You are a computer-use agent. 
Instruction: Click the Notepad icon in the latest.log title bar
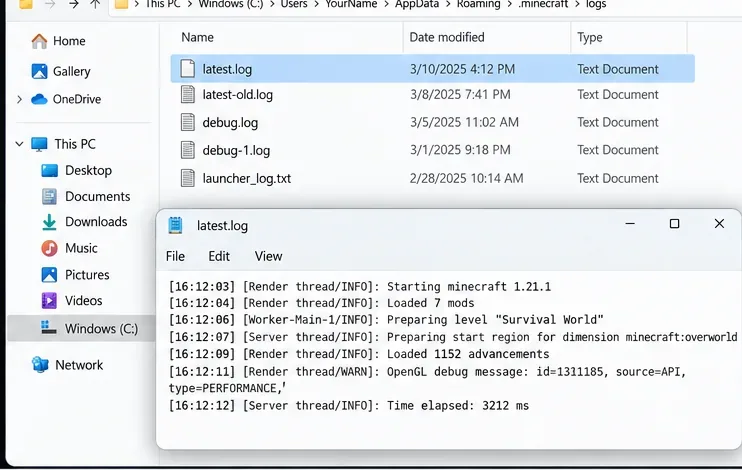pyautogui.click(x=176, y=225)
